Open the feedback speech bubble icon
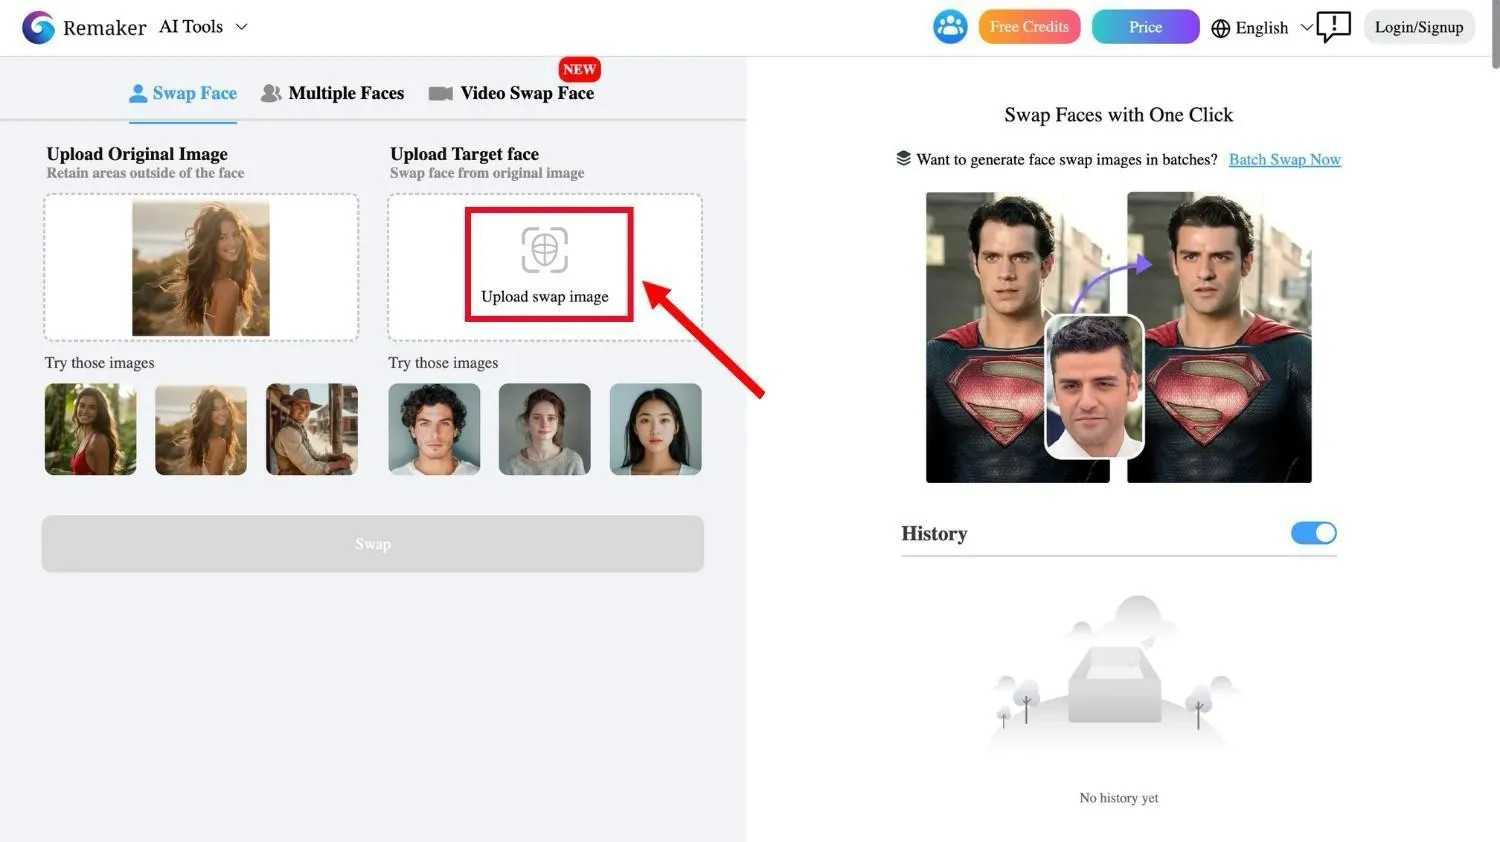This screenshot has height=842, width=1500. click(1334, 27)
